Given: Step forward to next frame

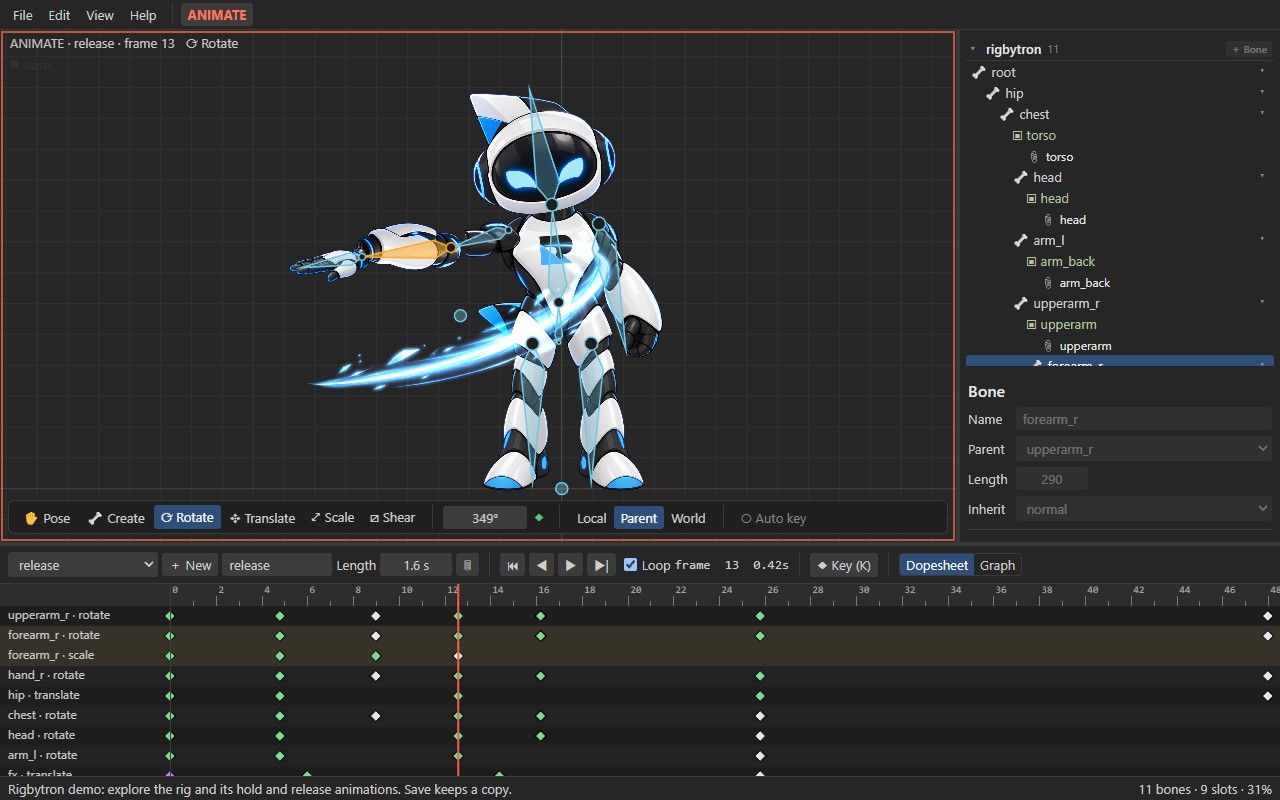Looking at the screenshot, I should point(600,565).
